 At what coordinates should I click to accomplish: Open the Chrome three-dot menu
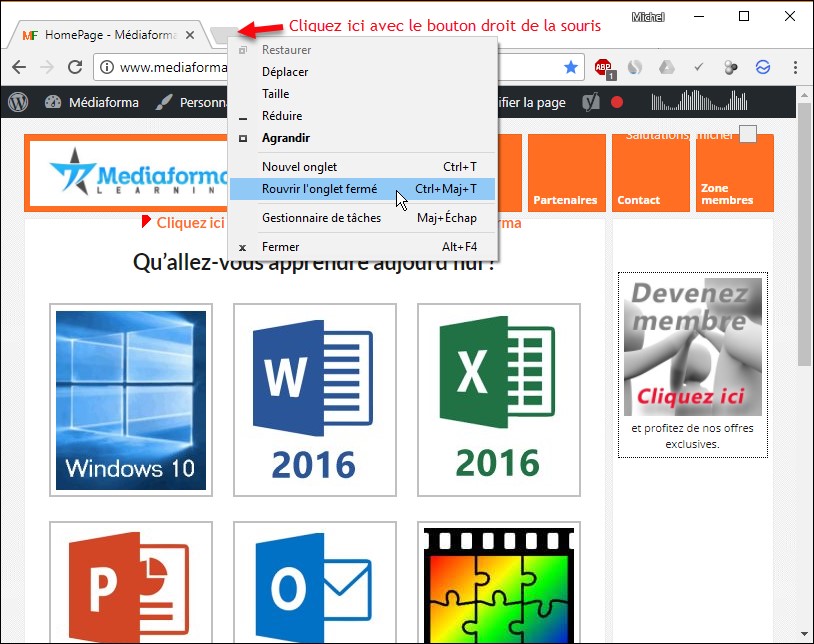(x=795, y=67)
